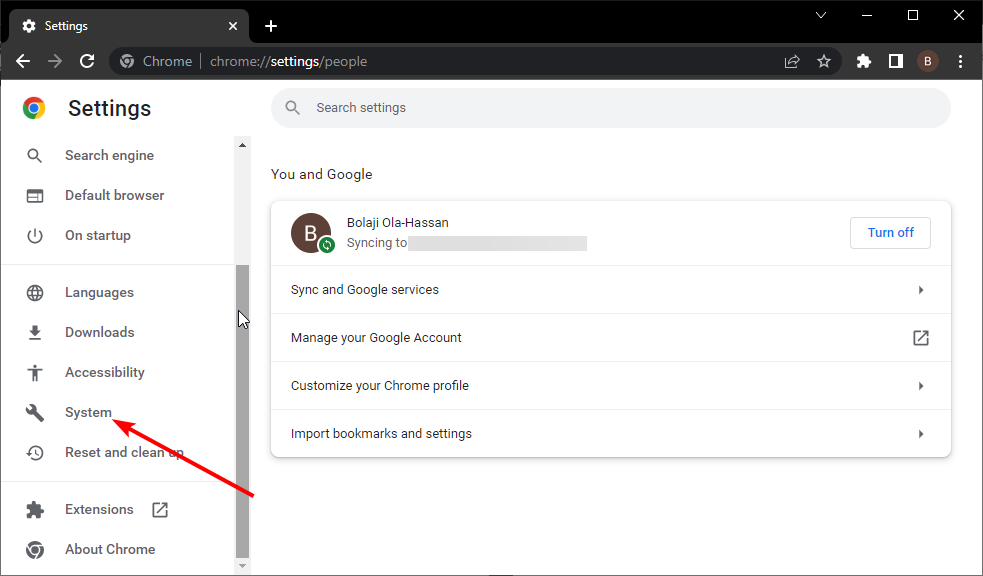
Task: Open Reset and clean up
Action: click(x=124, y=453)
